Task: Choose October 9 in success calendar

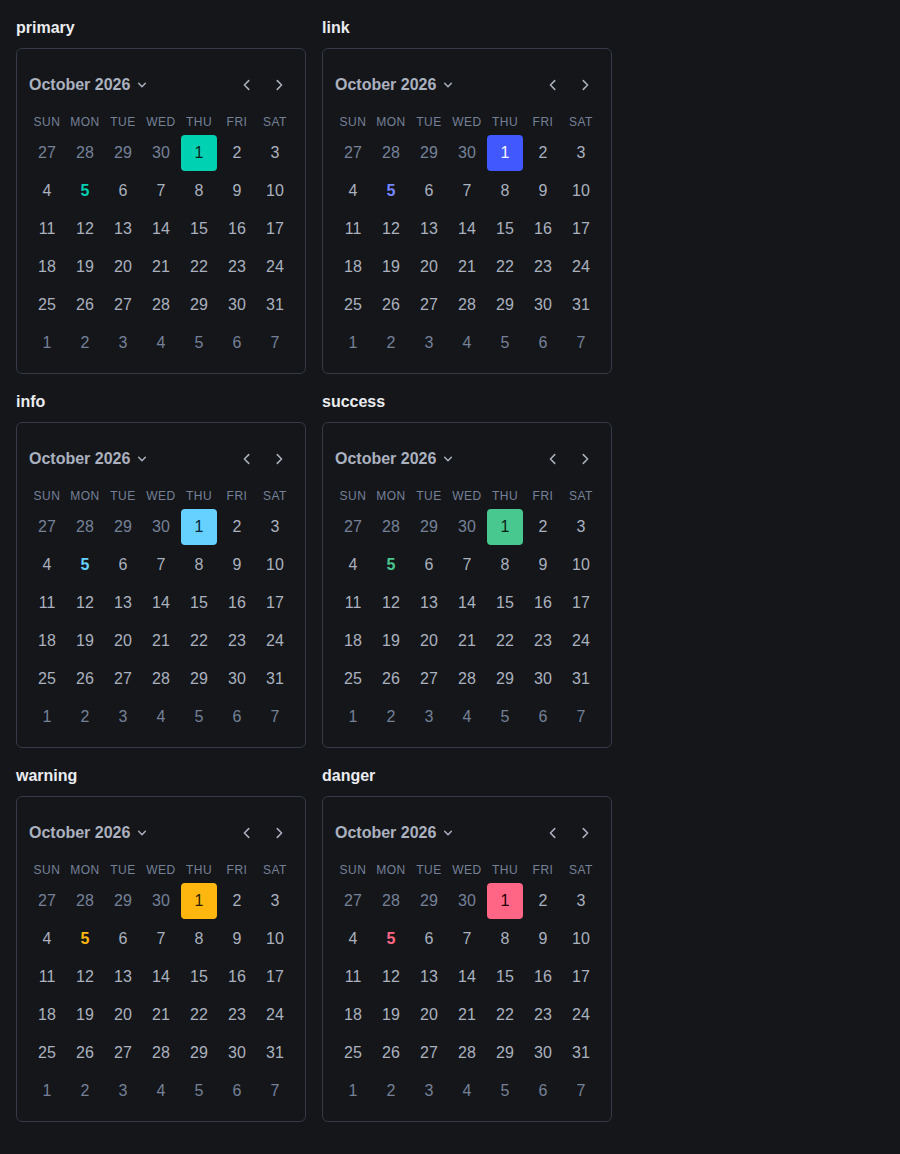Action: [x=542, y=564]
